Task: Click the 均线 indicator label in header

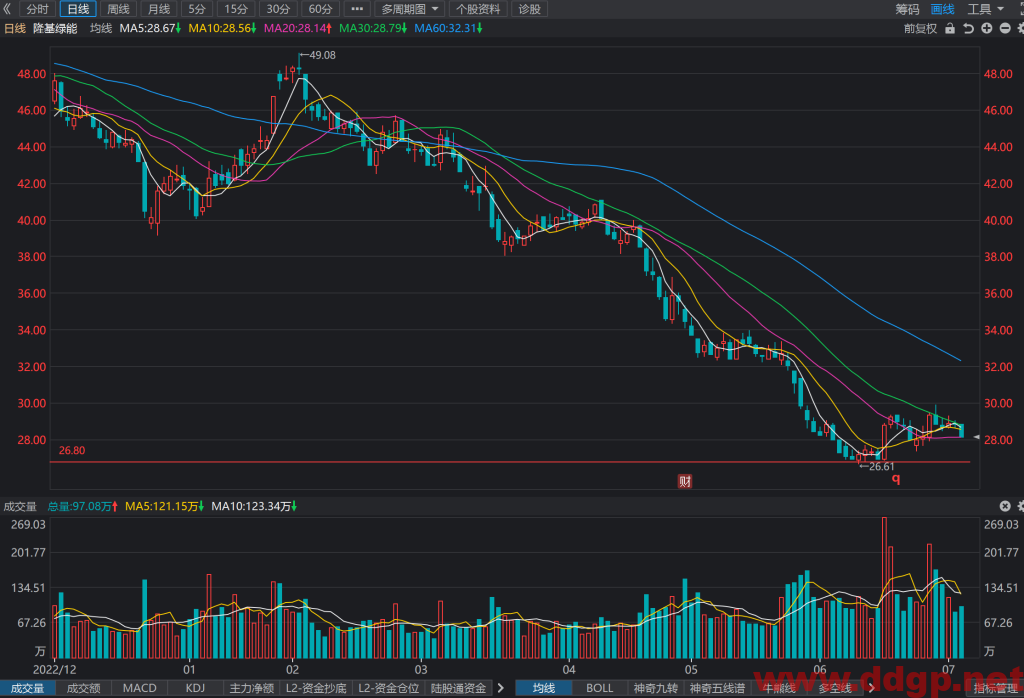Action: point(101,28)
